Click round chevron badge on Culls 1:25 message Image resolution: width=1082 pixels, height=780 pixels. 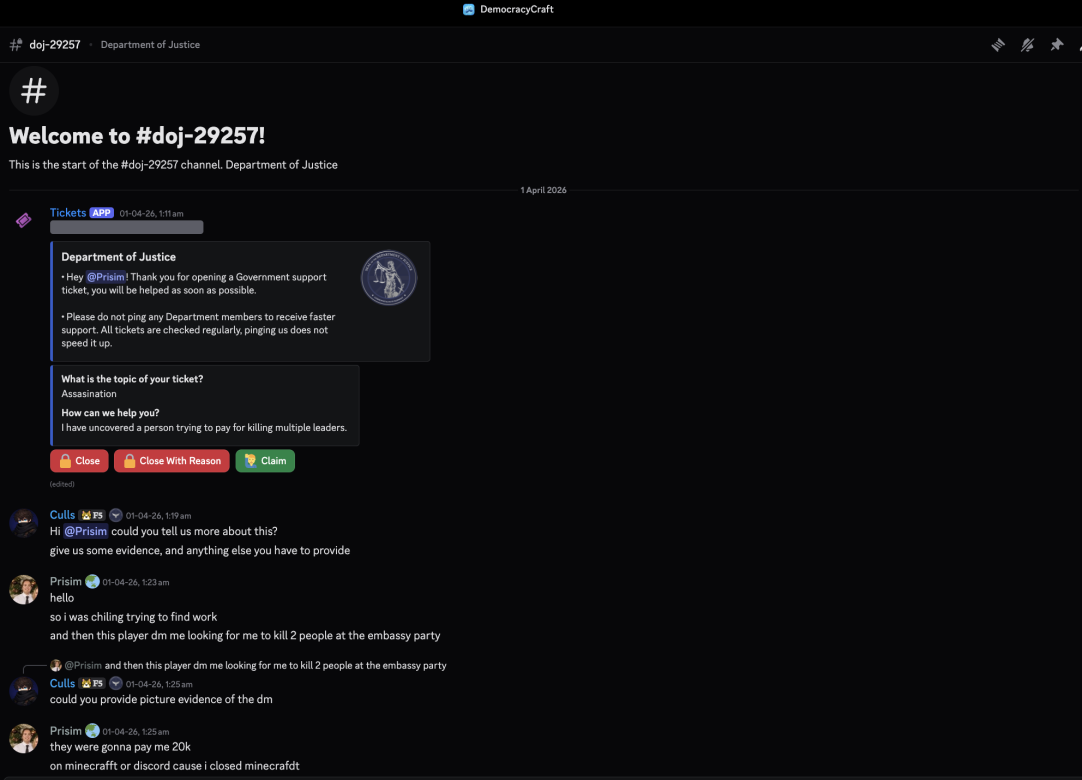point(116,683)
